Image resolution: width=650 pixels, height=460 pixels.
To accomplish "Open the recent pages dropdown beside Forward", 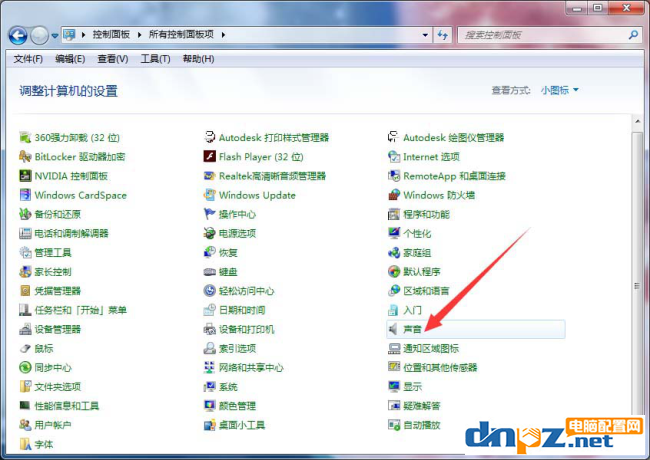I will click(55, 36).
